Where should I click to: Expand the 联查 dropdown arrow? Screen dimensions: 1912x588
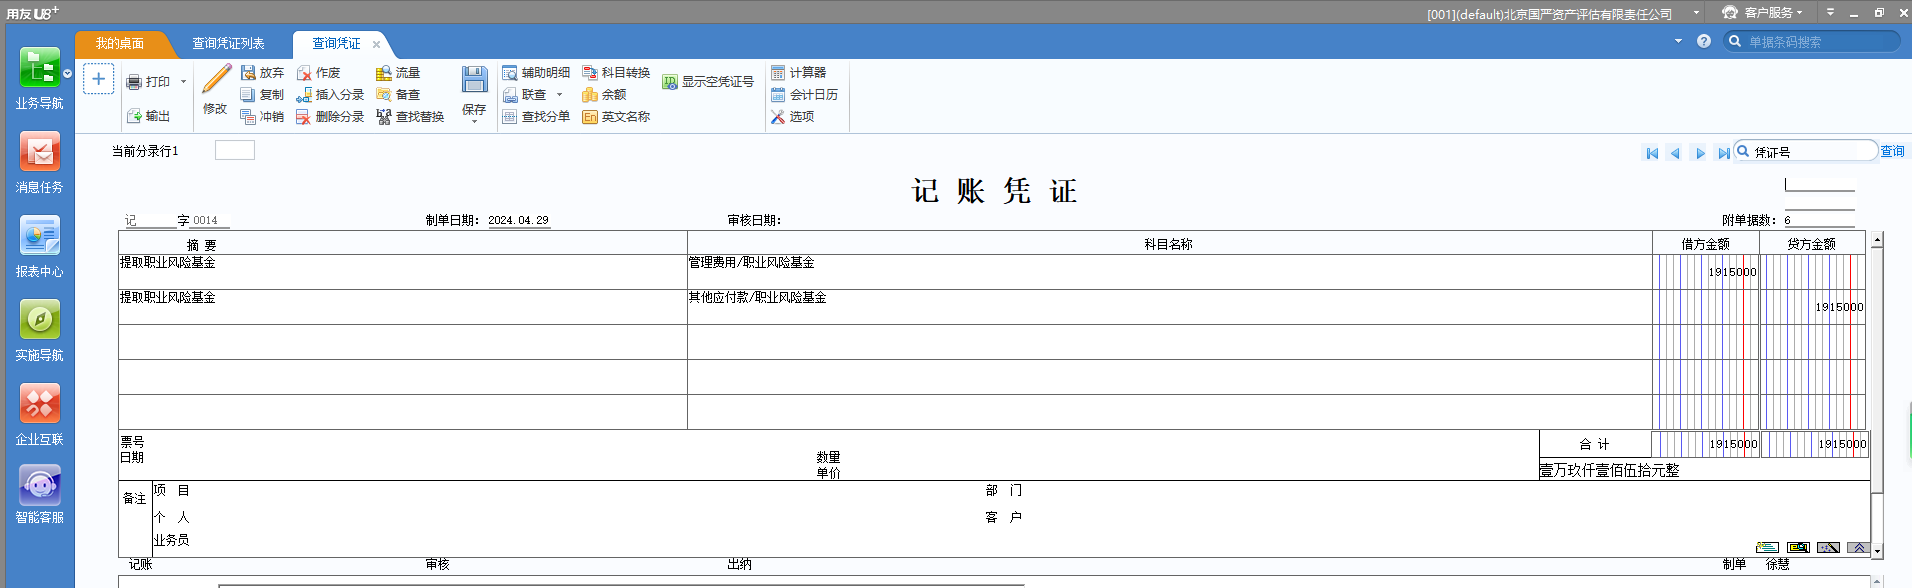(560, 95)
